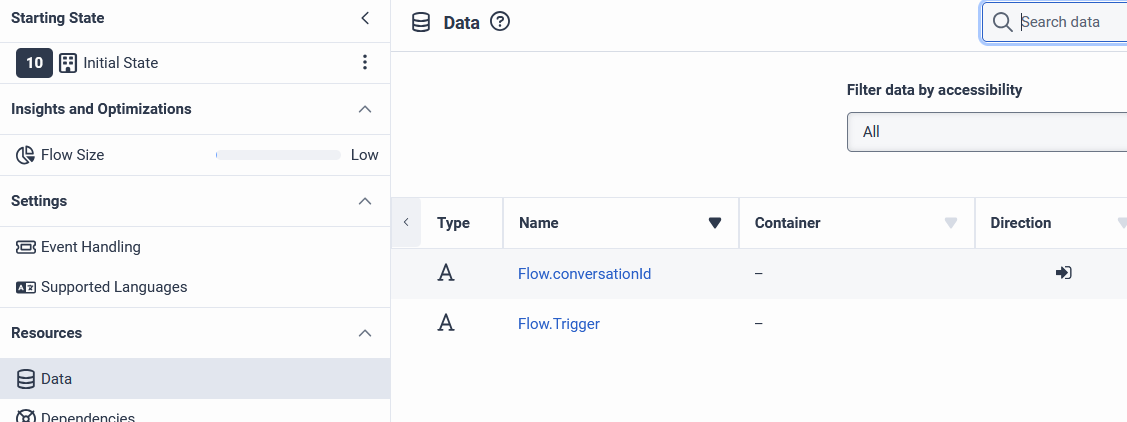
Task: Click the Flow.conversationId string type icon
Action: (446, 273)
